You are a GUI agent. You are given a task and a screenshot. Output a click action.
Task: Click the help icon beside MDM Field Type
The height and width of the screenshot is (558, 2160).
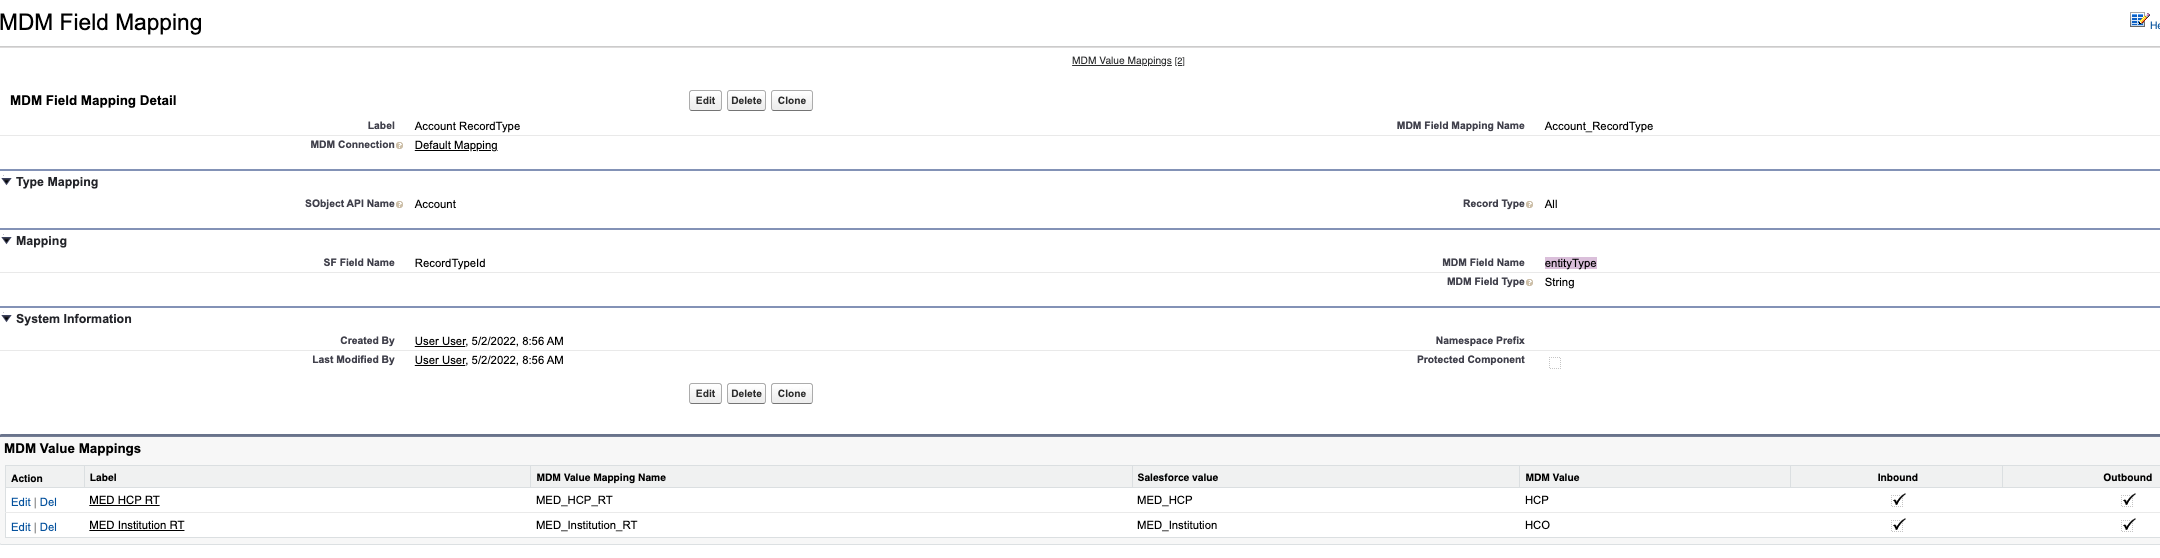point(1530,283)
